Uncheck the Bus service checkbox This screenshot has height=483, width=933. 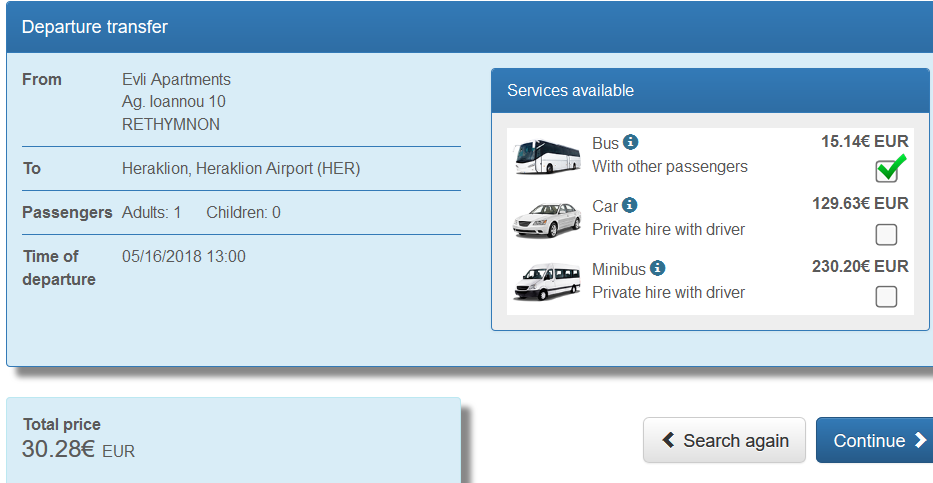click(886, 171)
